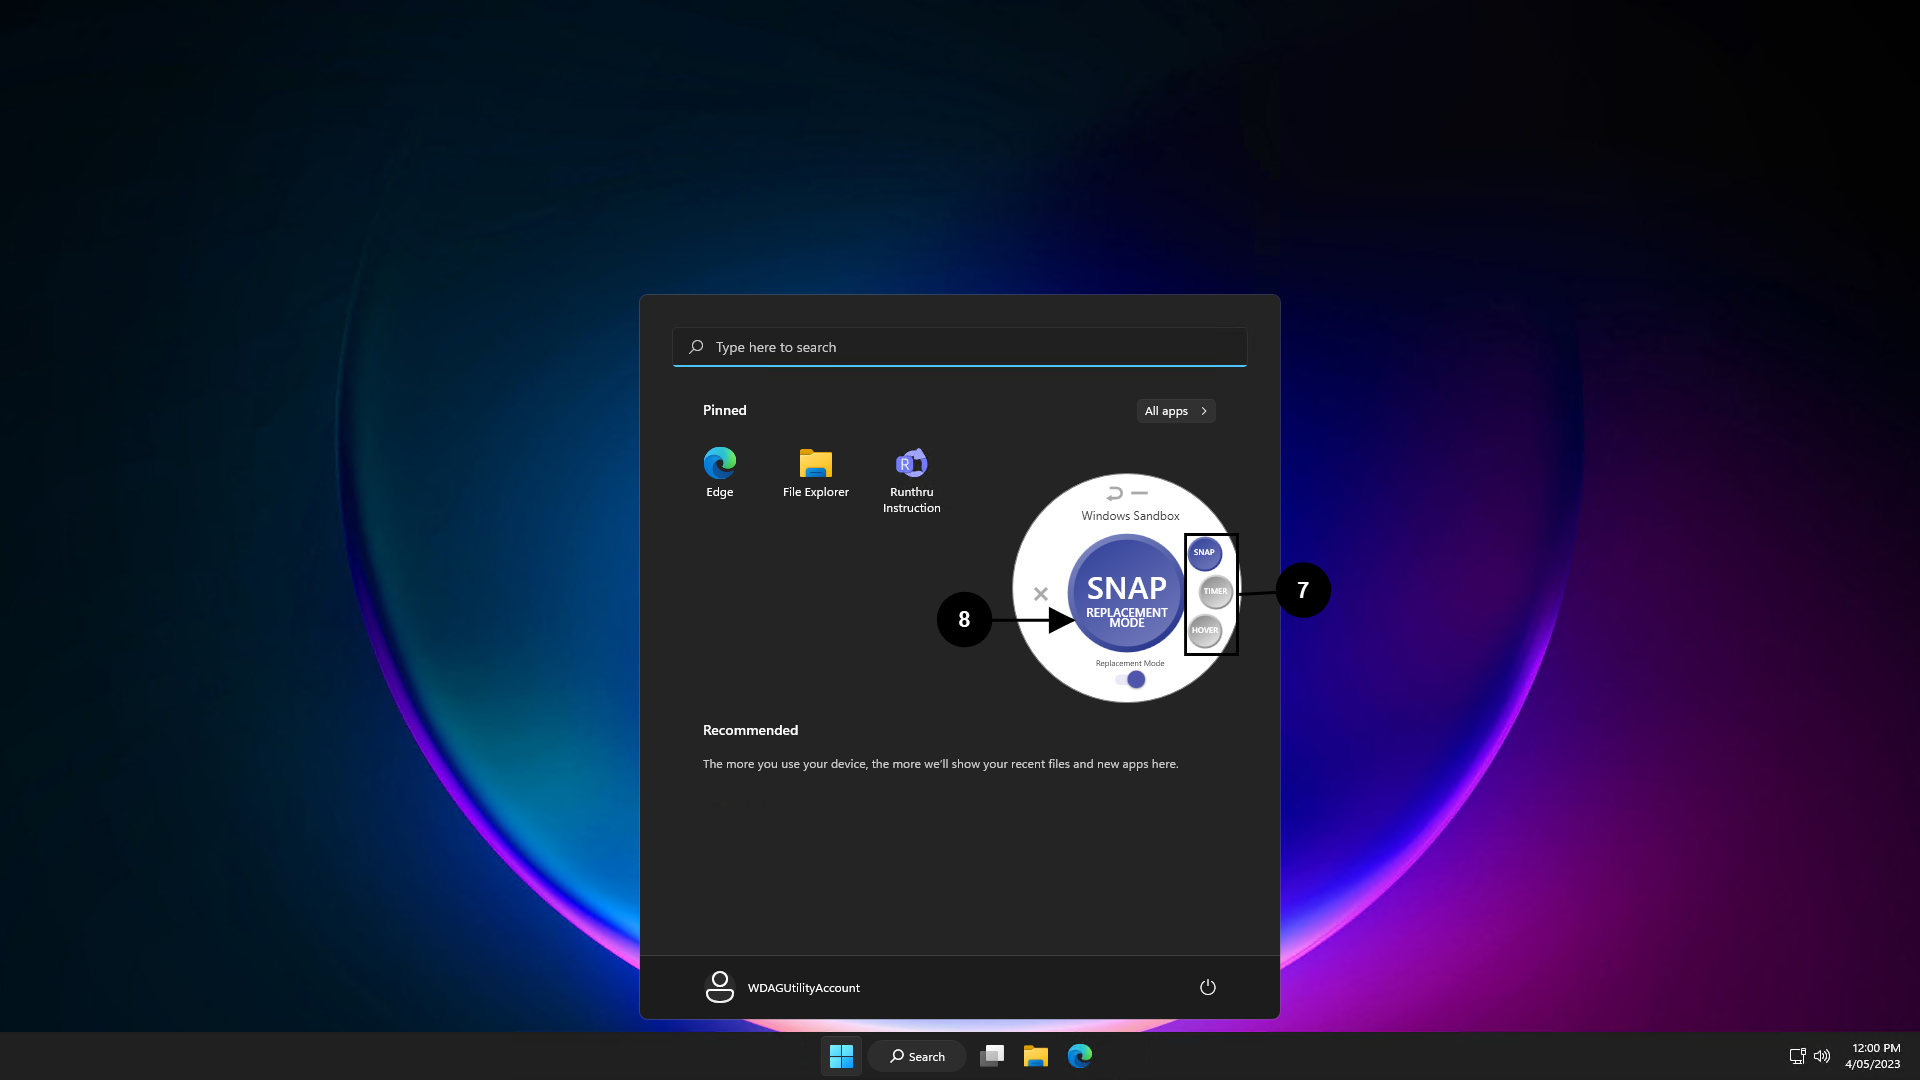Click the Windows Start button

(x=841, y=1056)
